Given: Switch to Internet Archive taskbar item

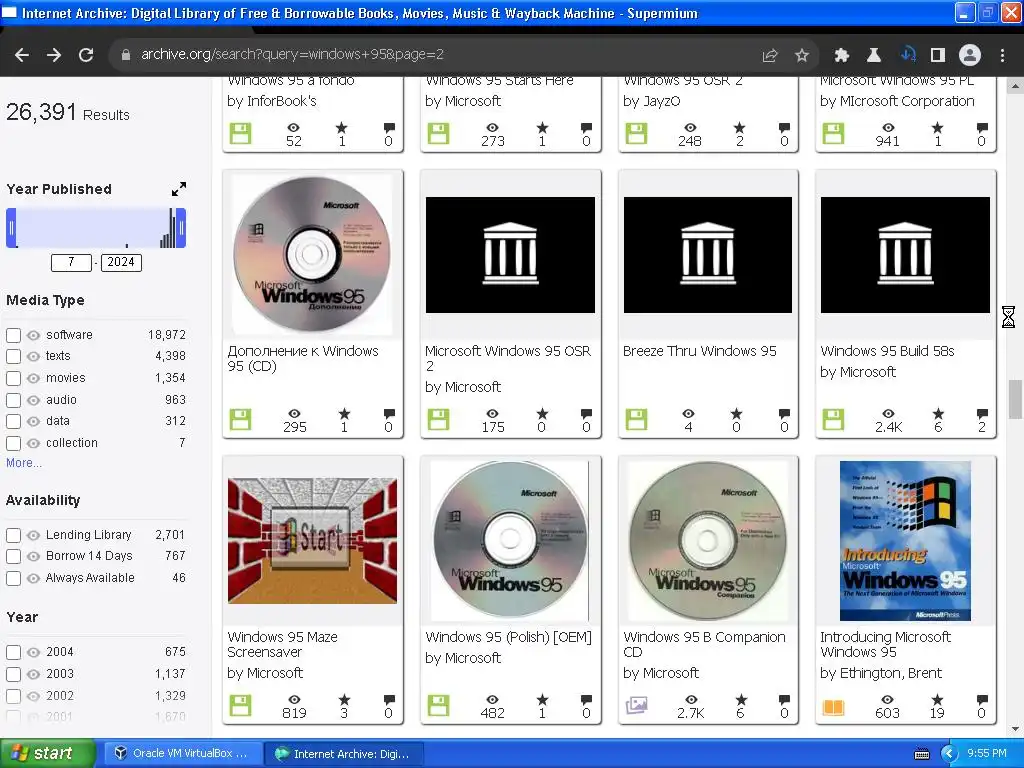Looking at the screenshot, I should (x=344, y=754).
